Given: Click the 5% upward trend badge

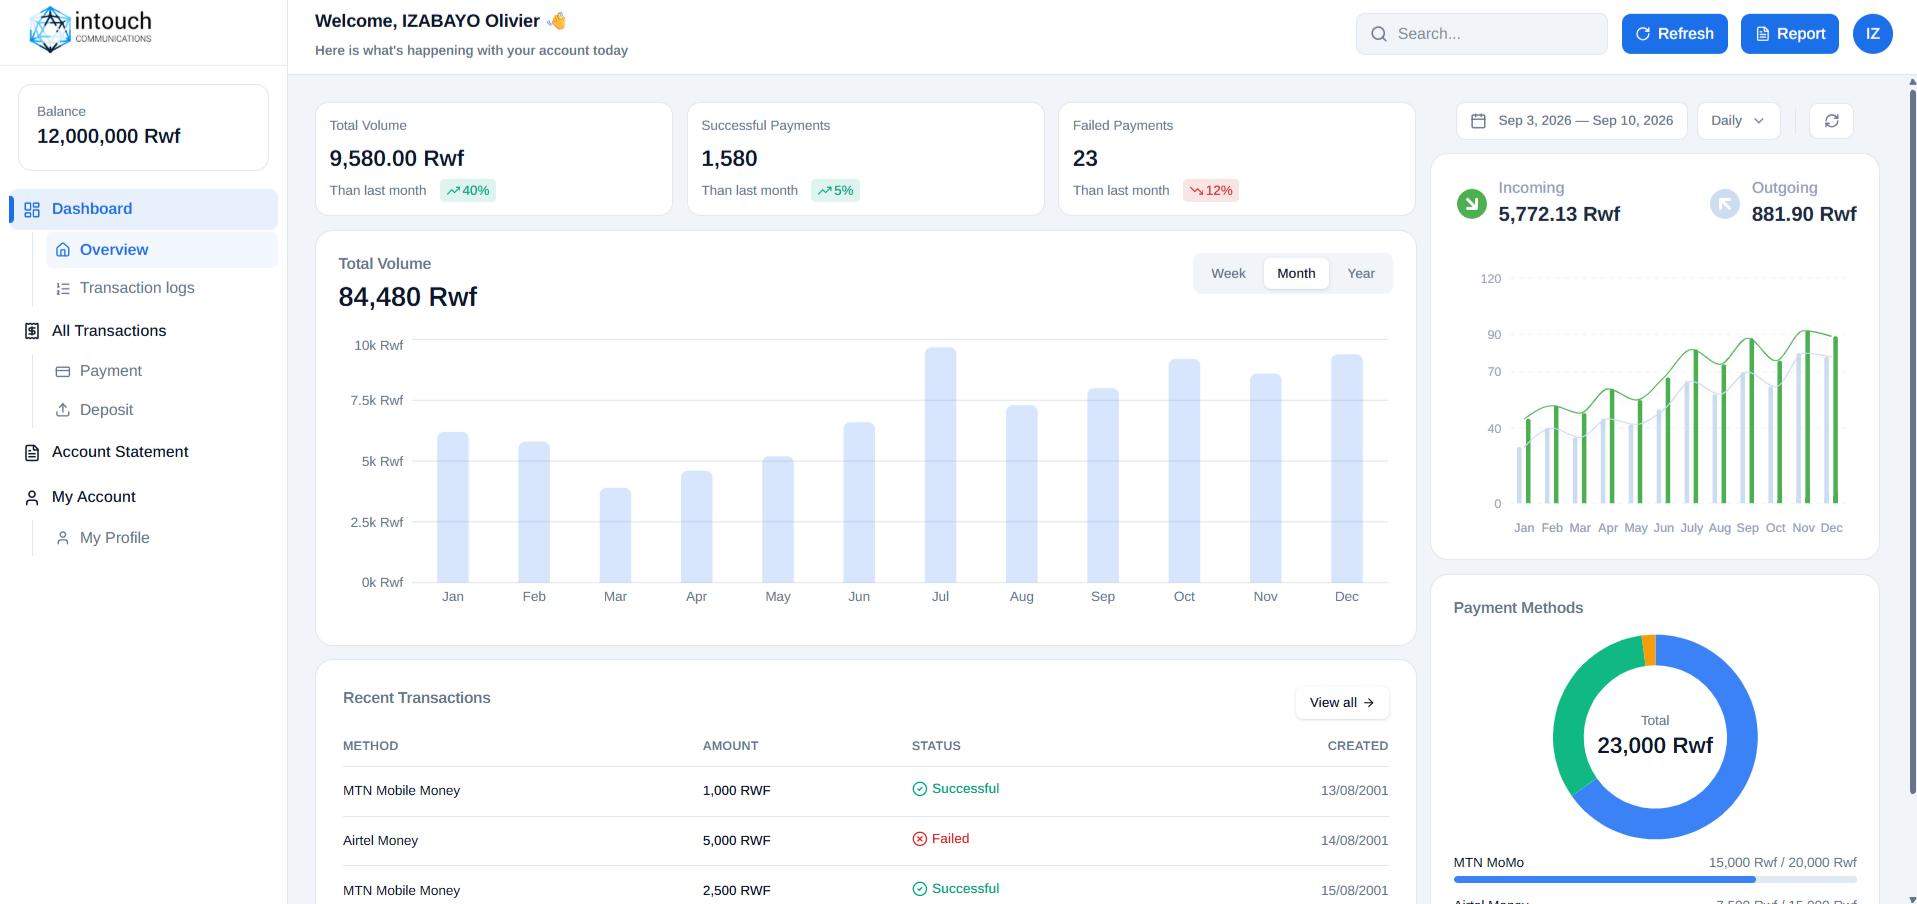Looking at the screenshot, I should point(836,190).
